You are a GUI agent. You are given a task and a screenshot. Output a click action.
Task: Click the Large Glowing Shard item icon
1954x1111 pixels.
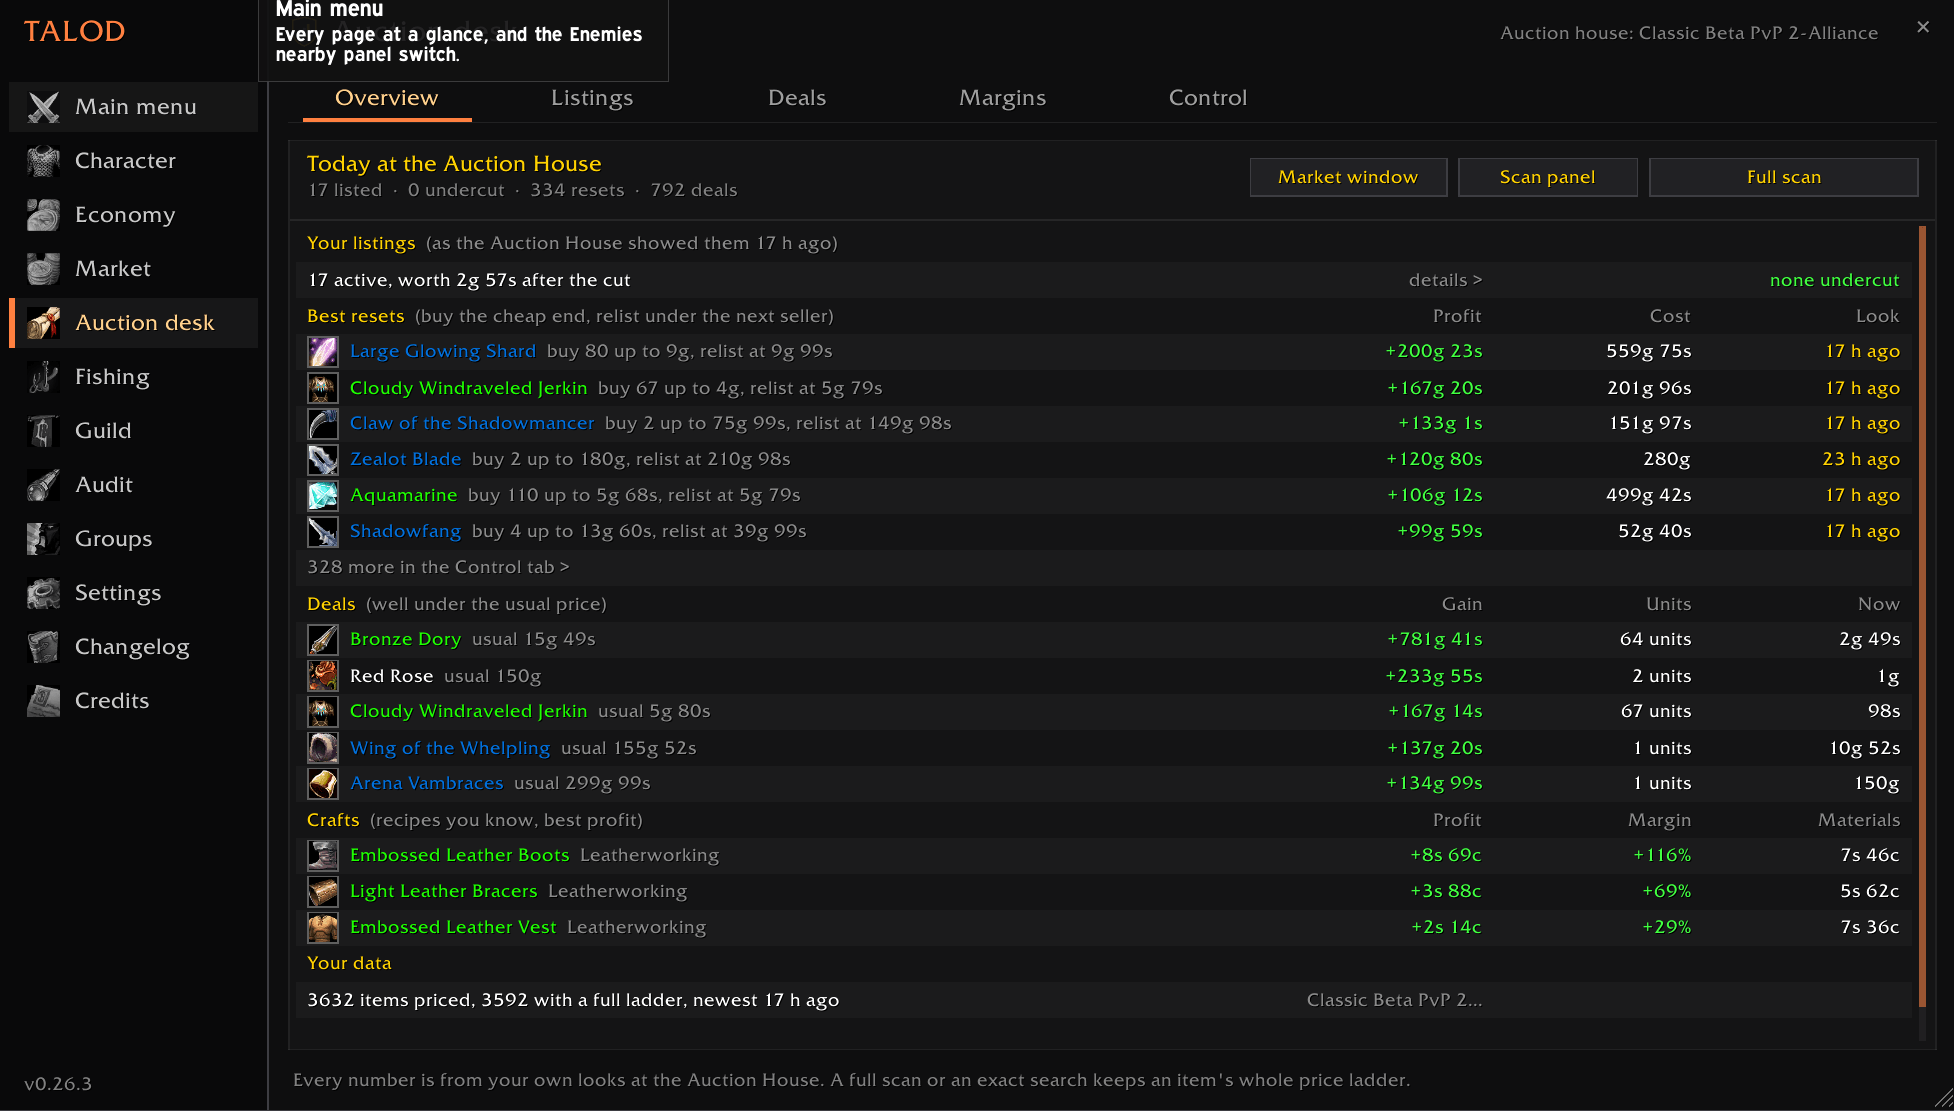323,352
